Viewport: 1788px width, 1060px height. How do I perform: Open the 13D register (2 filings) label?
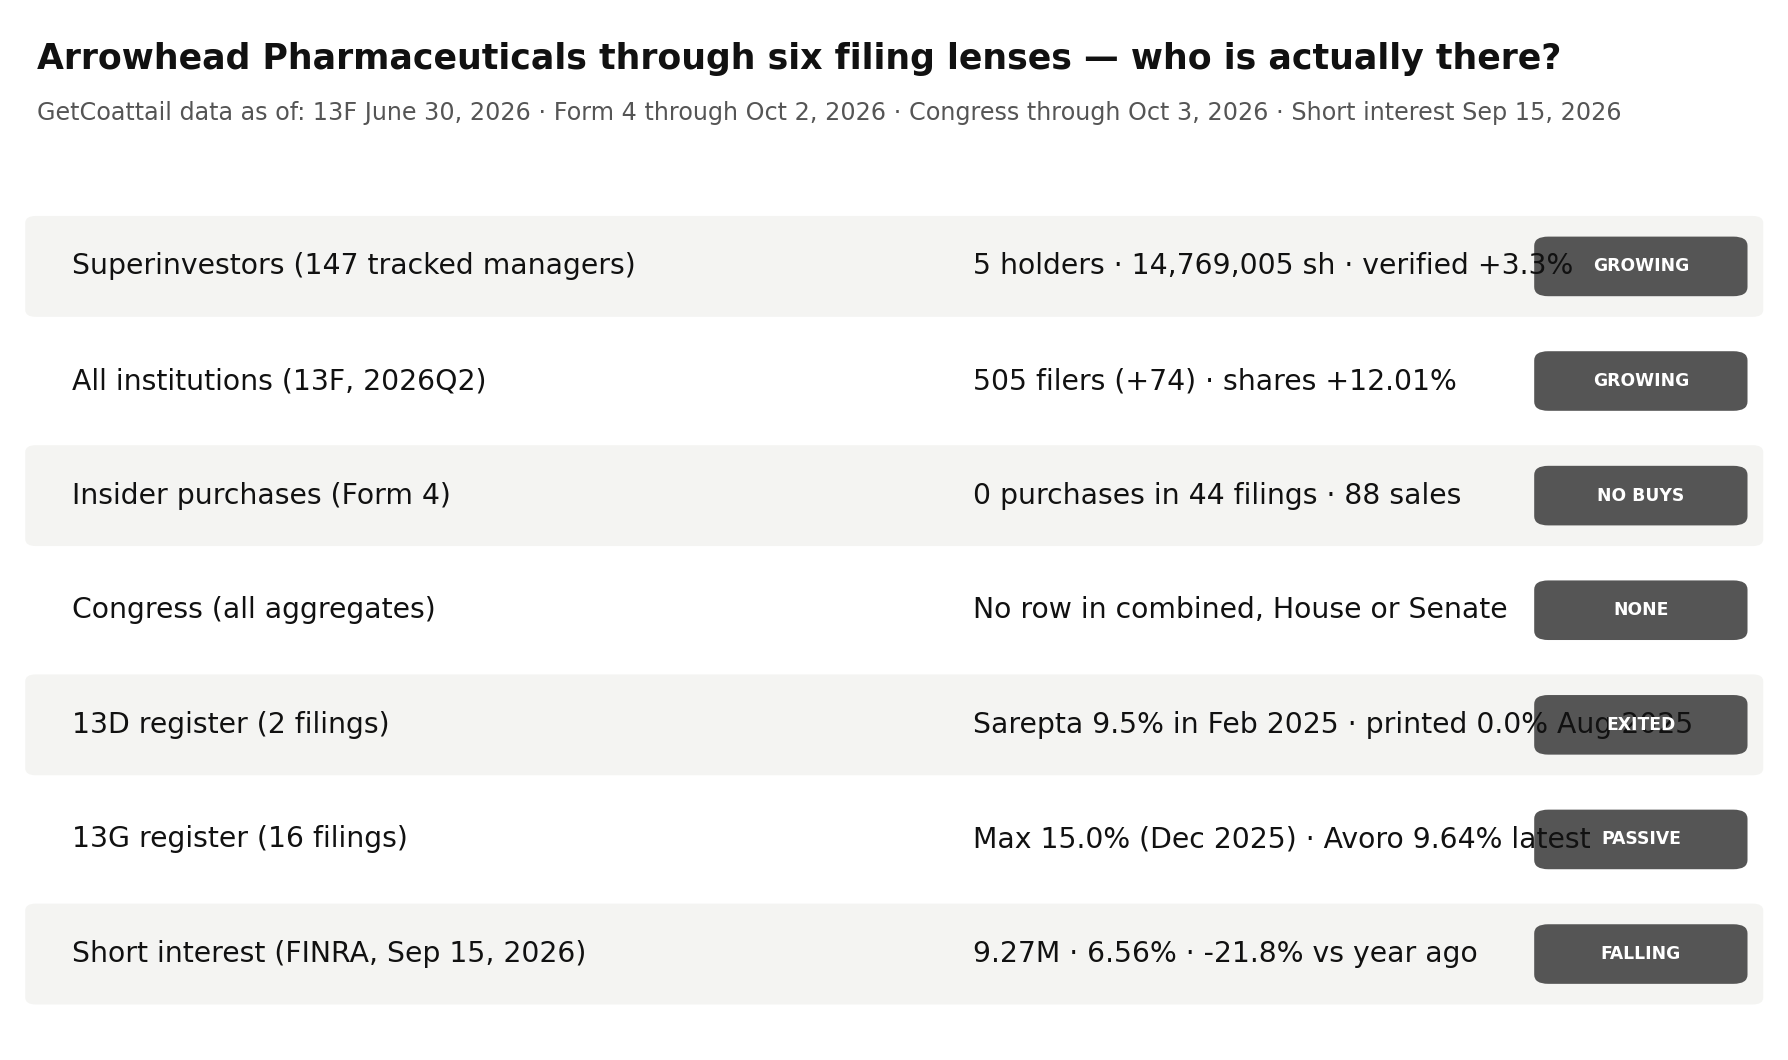click(230, 725)
